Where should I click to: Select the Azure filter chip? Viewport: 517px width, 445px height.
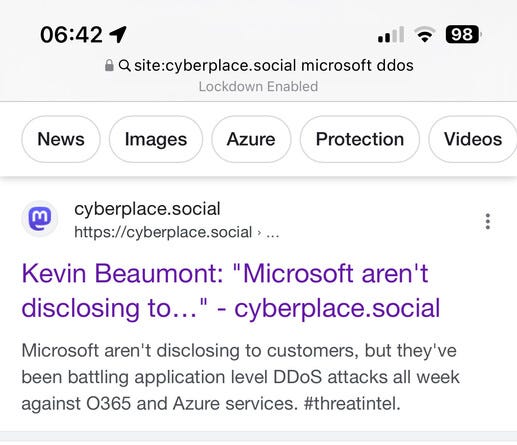point(251,139)
